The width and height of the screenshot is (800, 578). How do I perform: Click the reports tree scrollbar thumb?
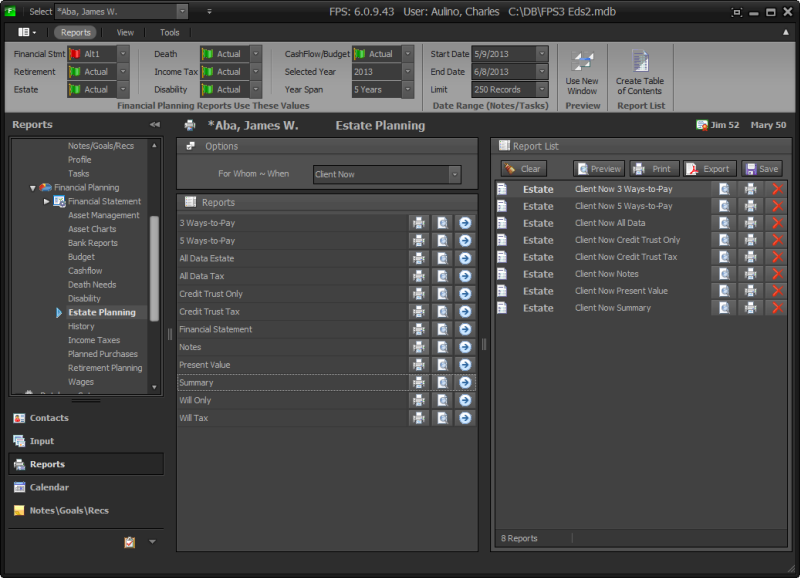tap(154, 268)
